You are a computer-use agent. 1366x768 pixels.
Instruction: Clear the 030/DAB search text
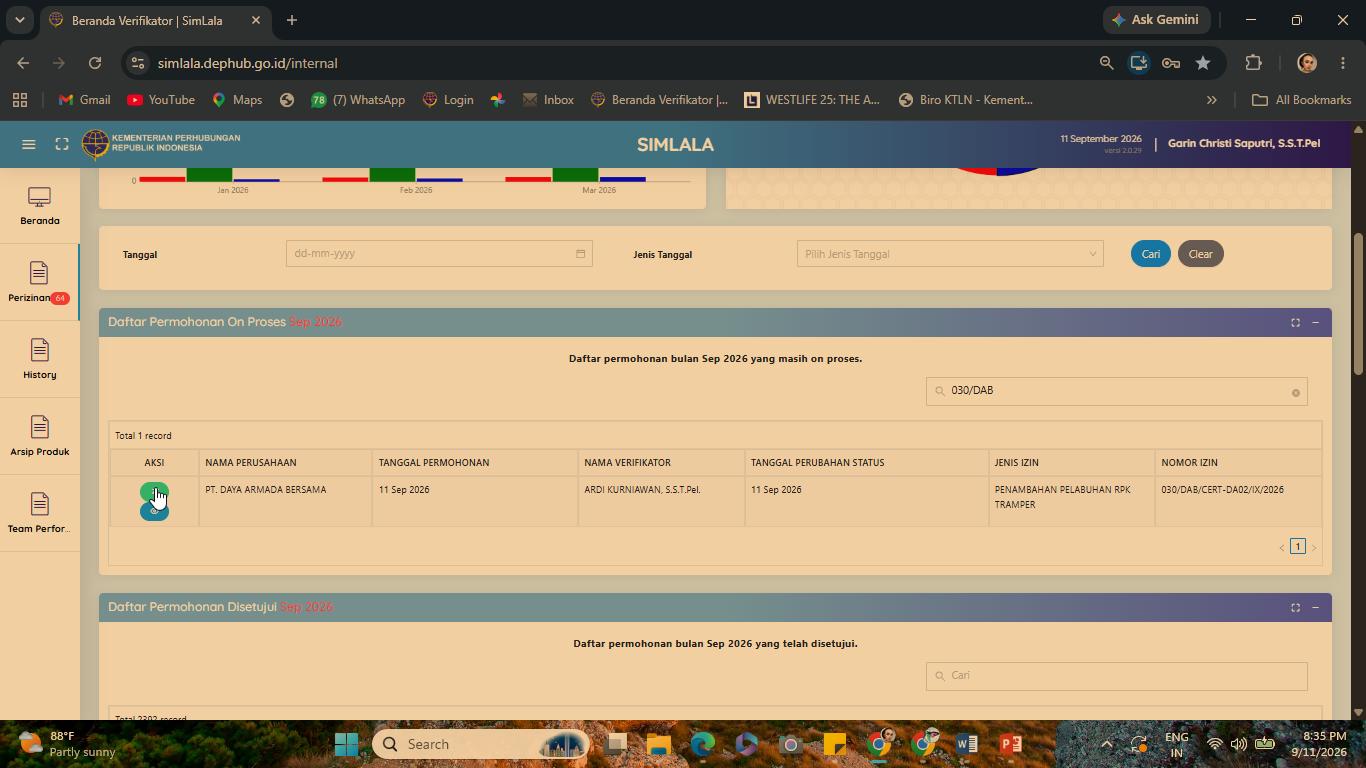1295,392
